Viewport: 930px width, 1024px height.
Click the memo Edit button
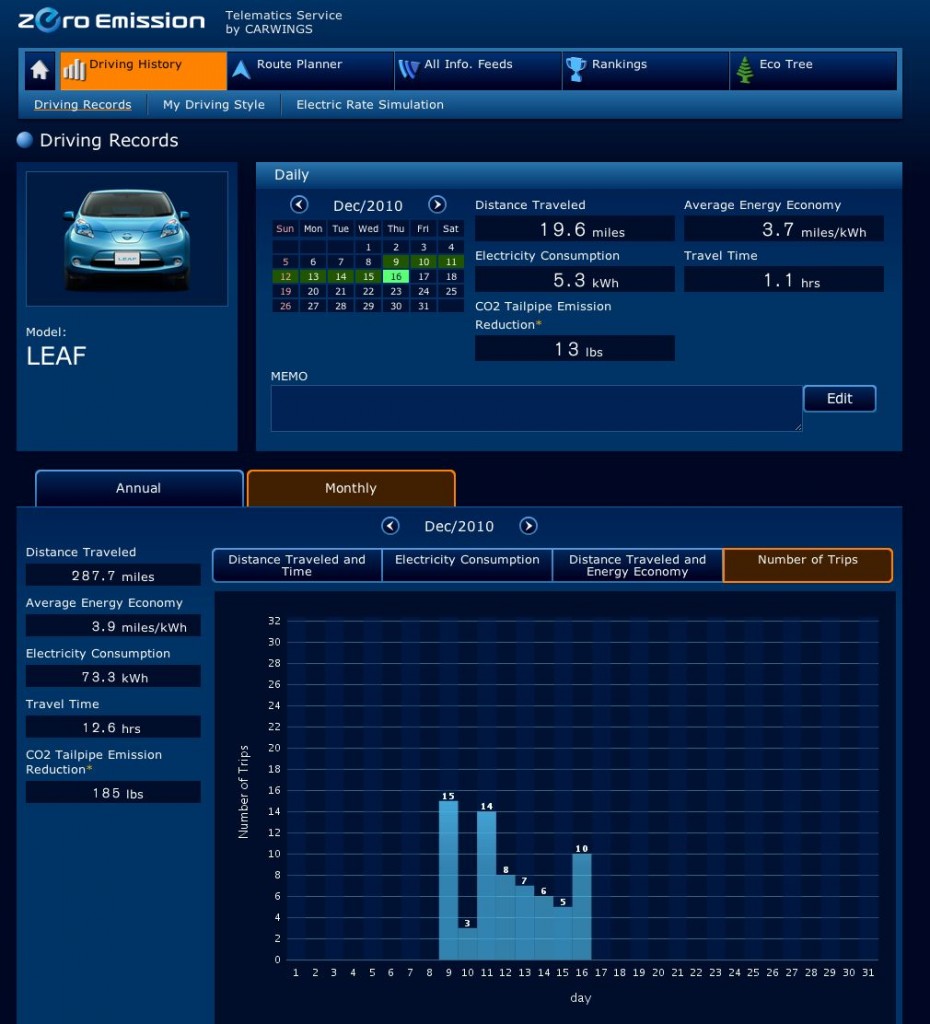tap(839, 398)
